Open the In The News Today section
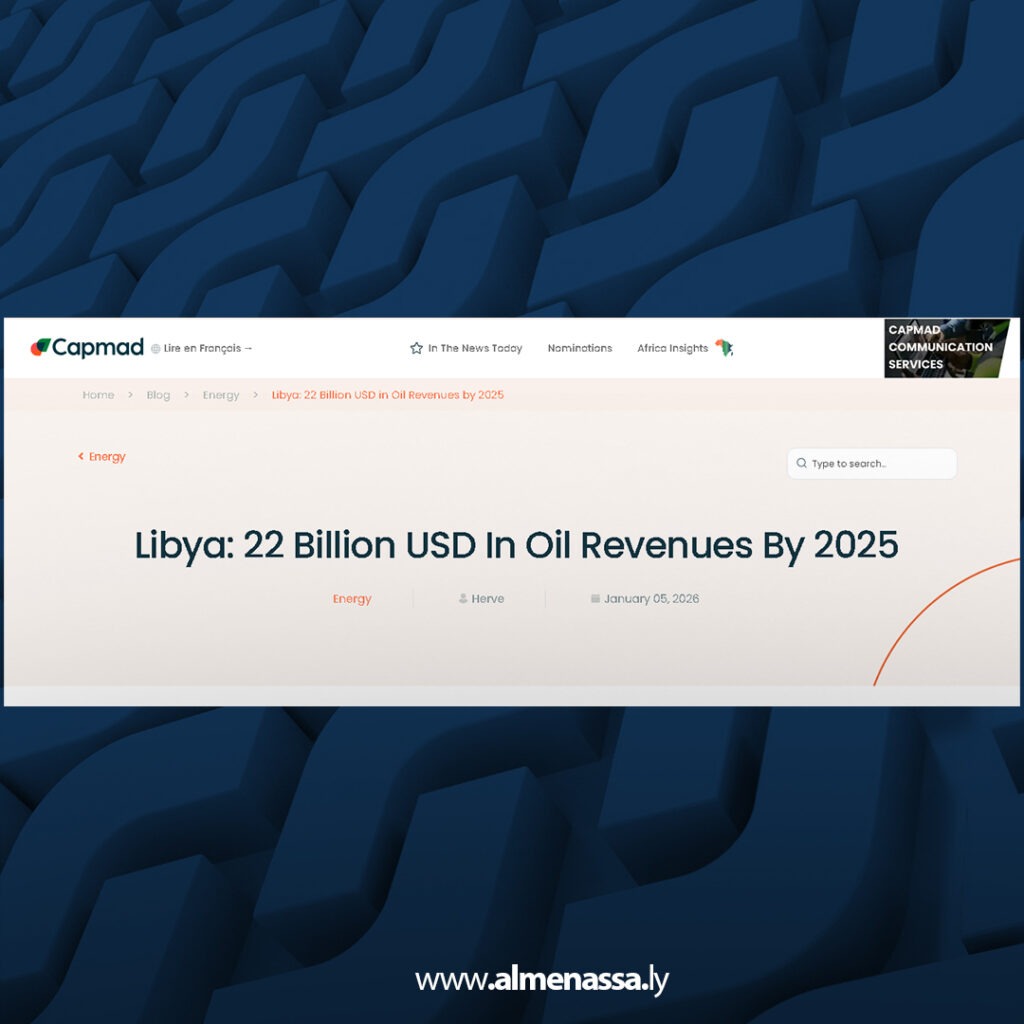Screen dimensions: 1024x1024 pos(474,348)
